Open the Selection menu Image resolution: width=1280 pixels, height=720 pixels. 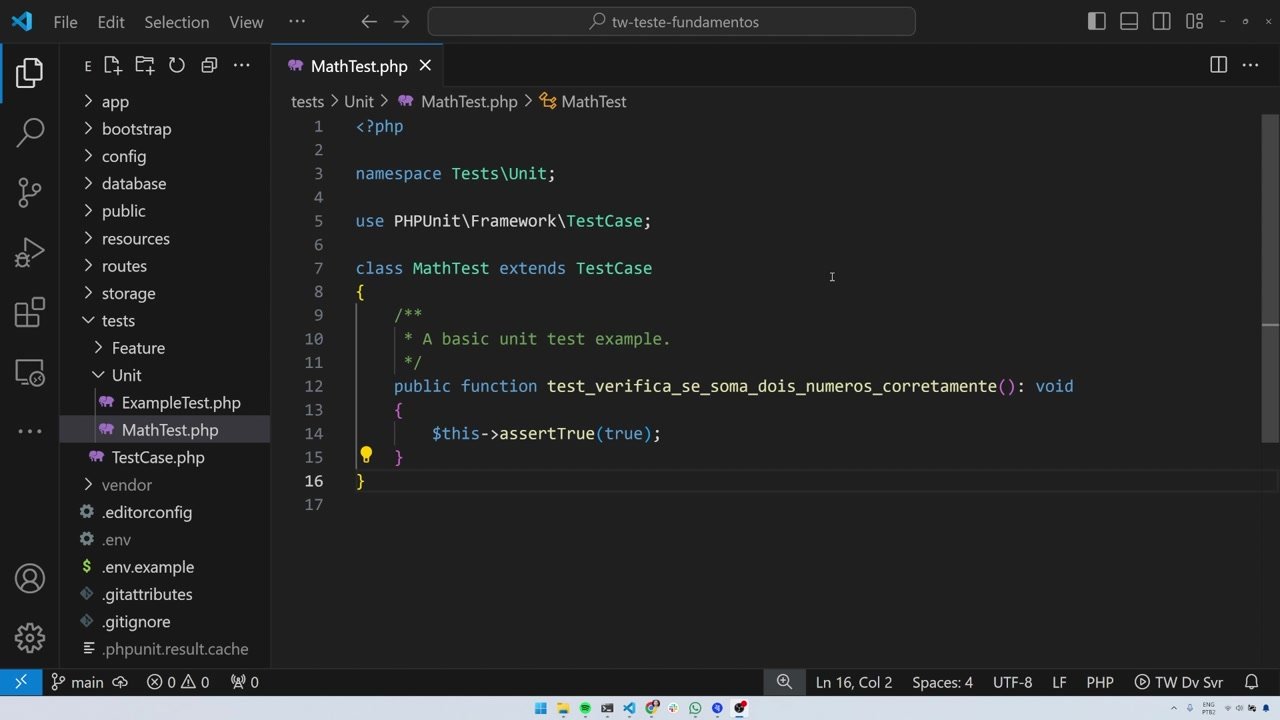point(176,22)
